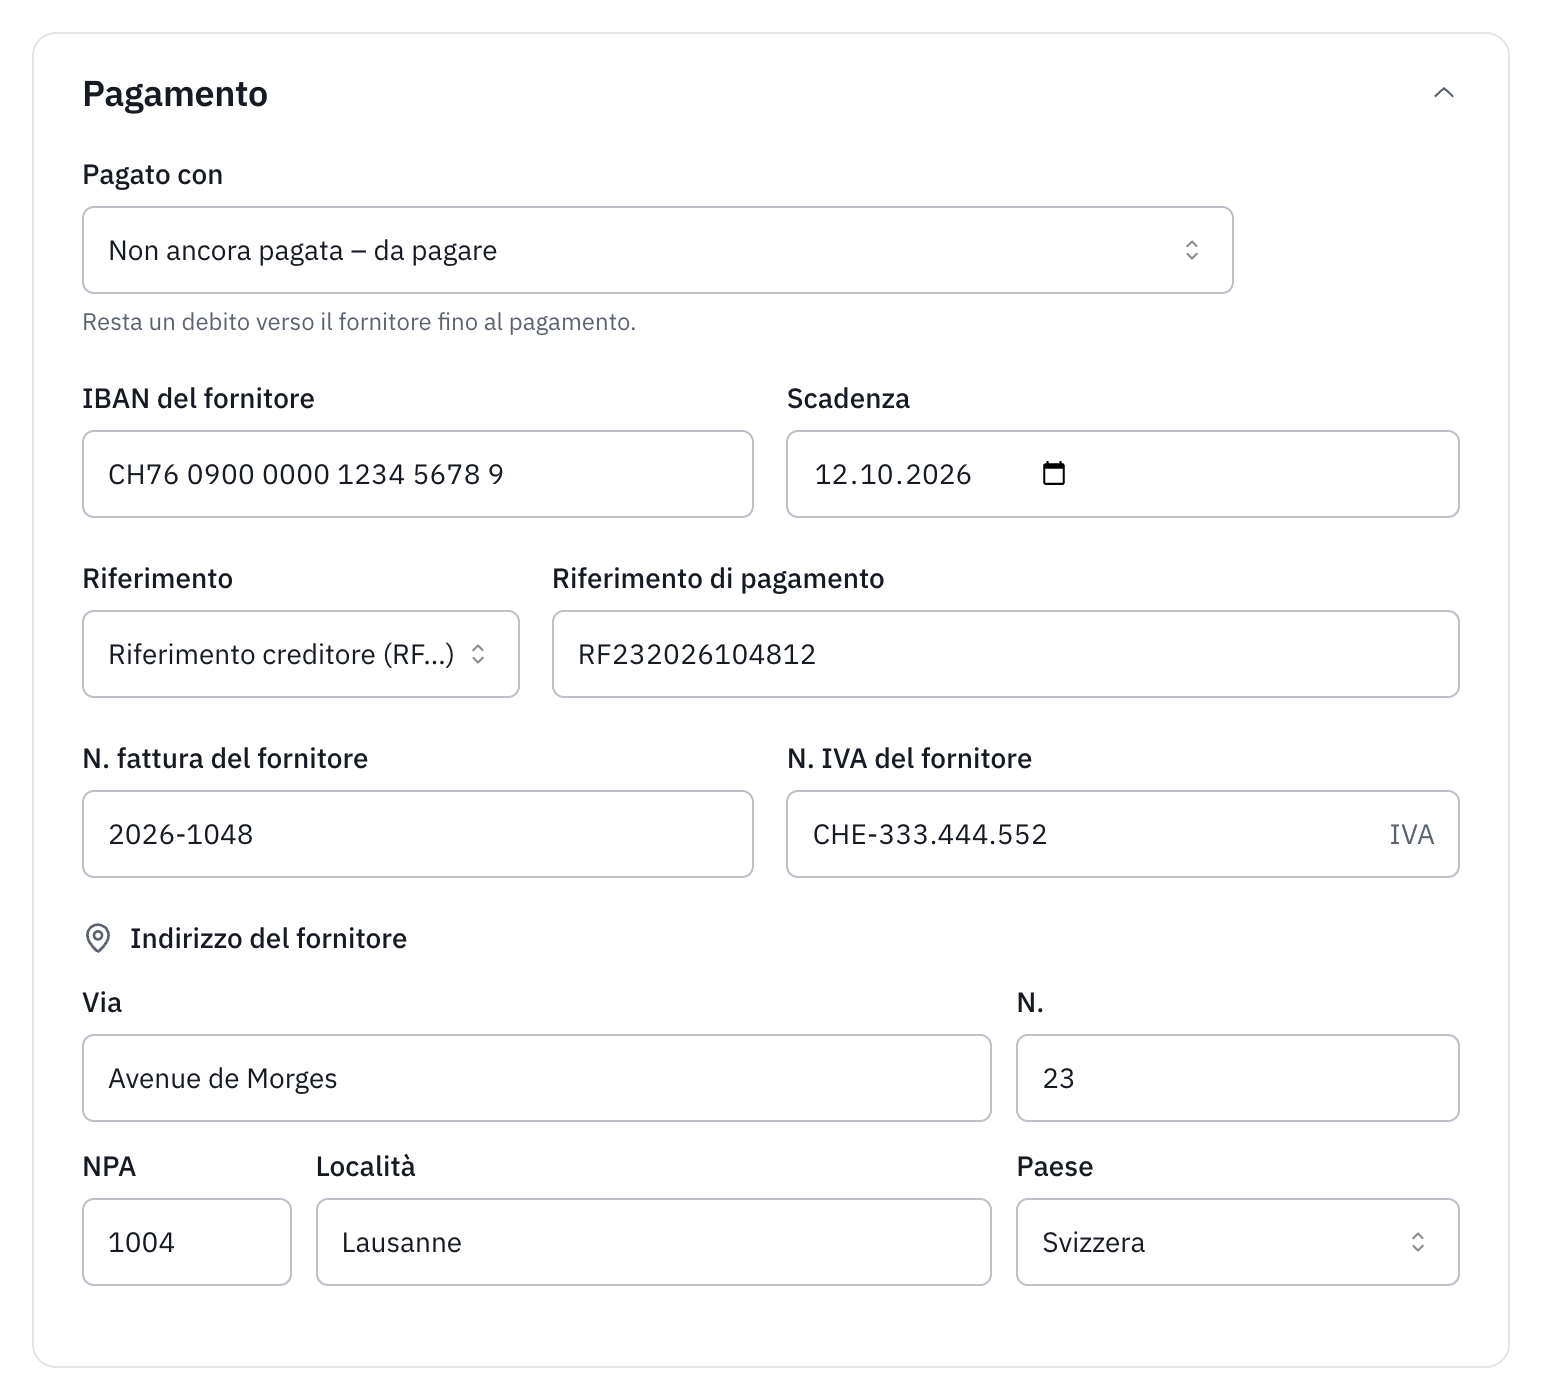The width and height of the screenshot is (1542, 1400).
Task: Open the Pagato con dropdown
Action: click(x=657, y=250)
